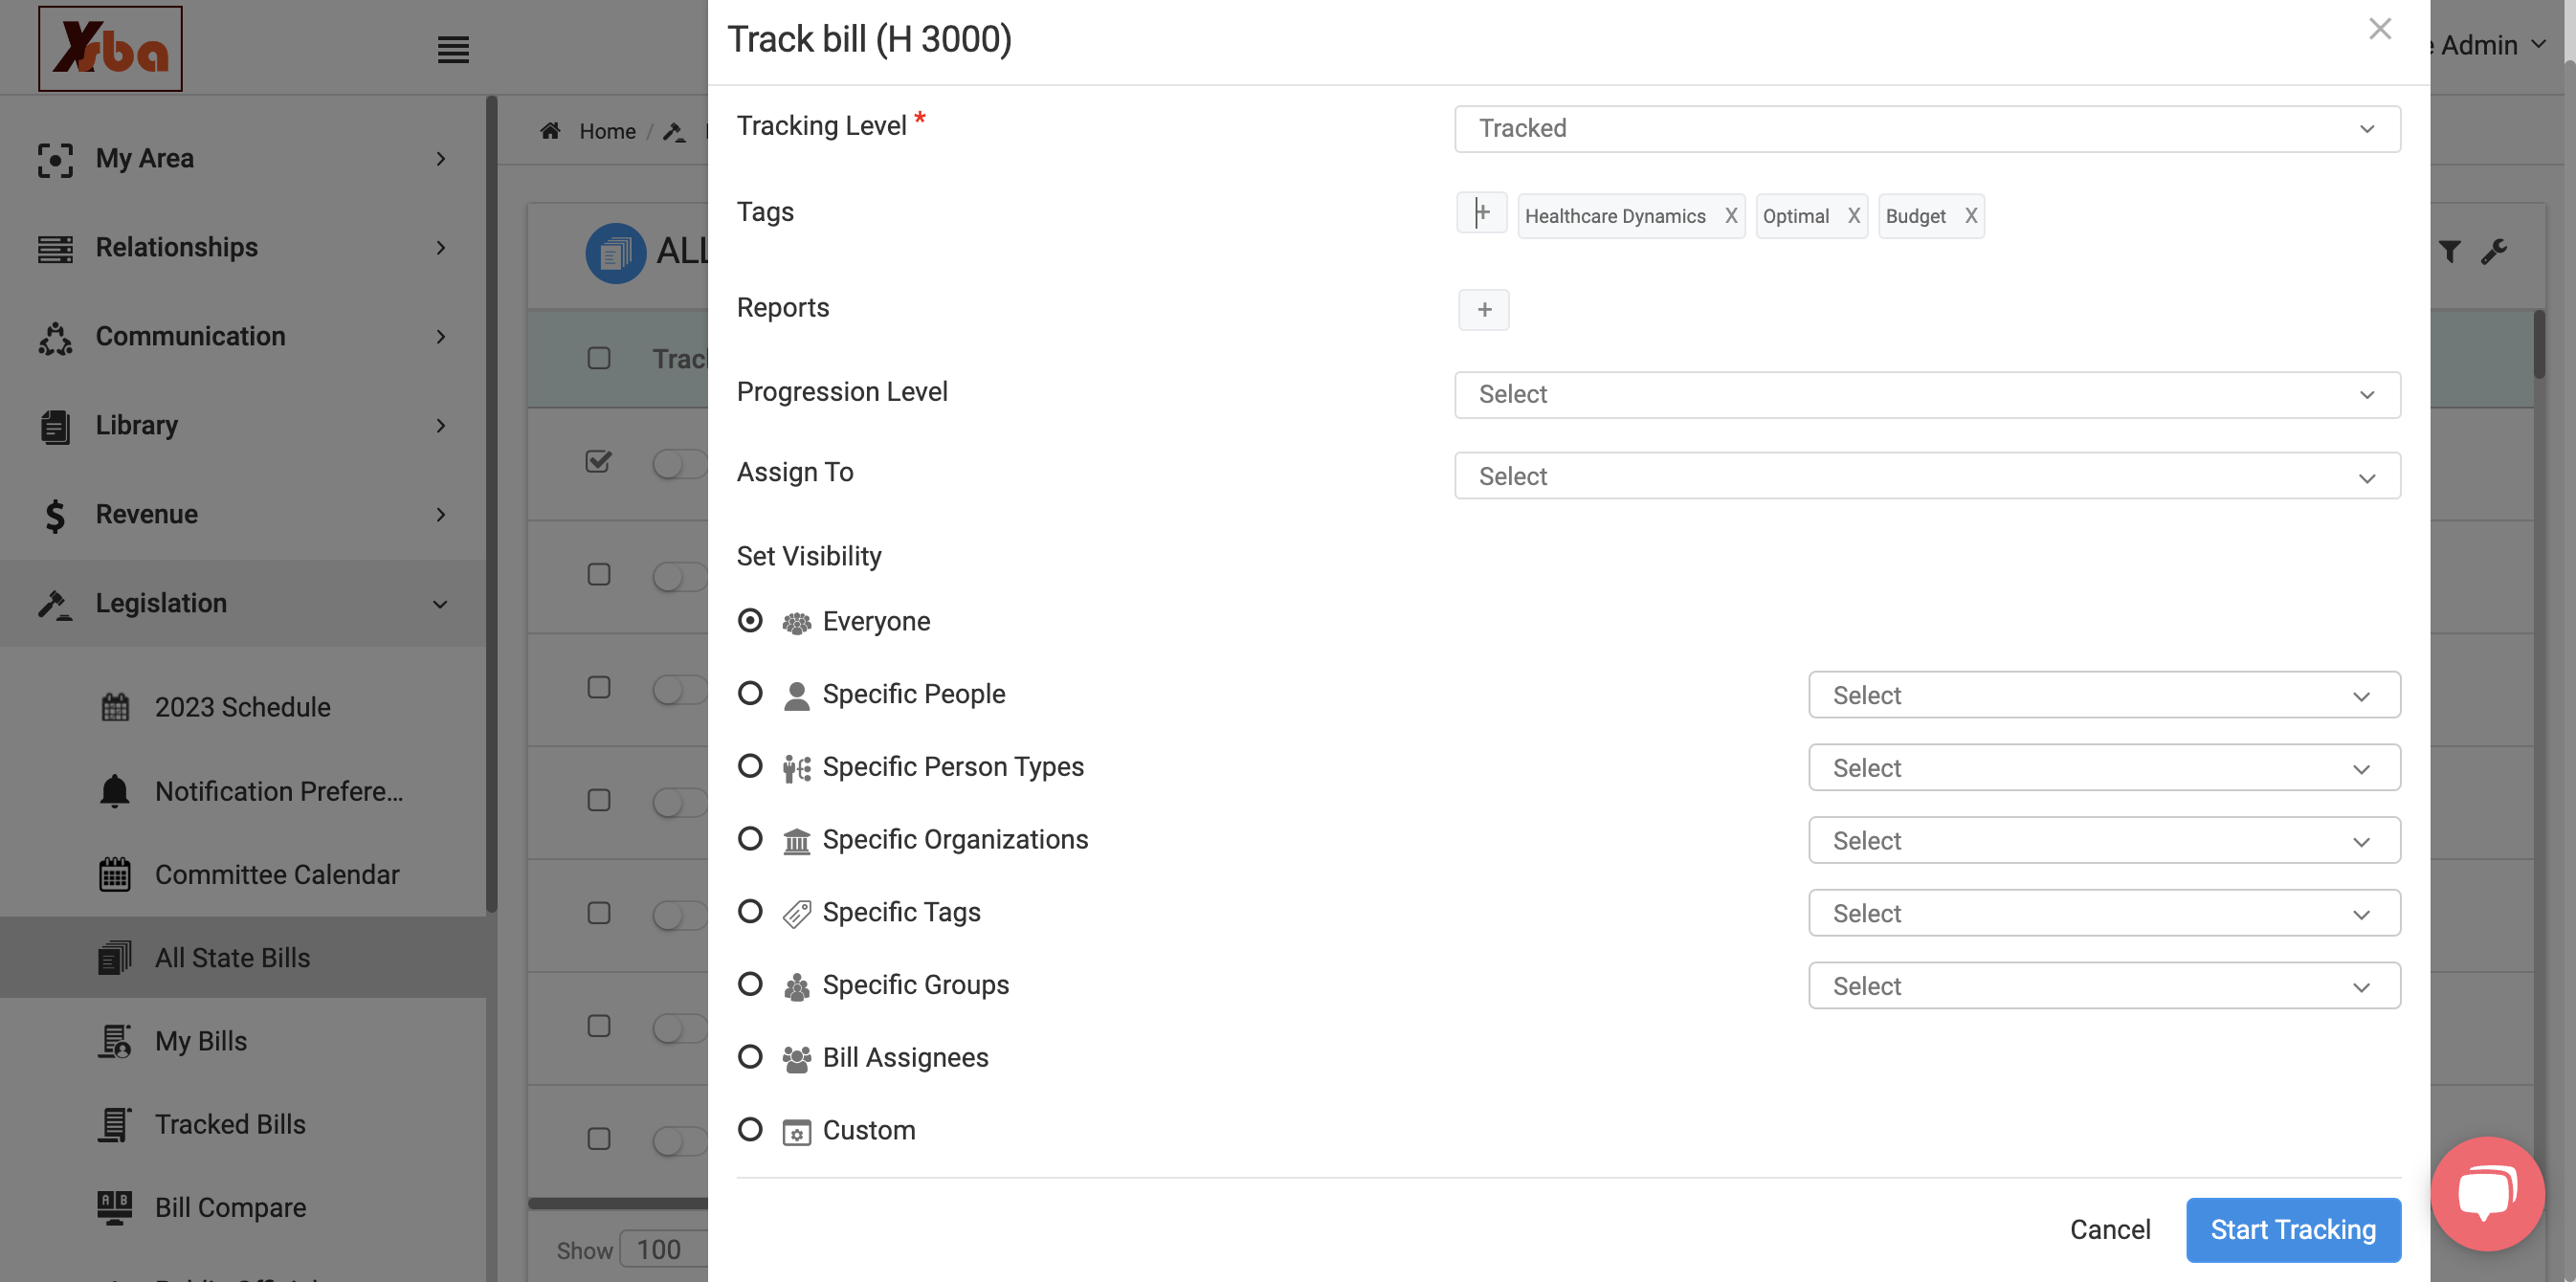Open Progression Level dropdown
The height and width of the screenshot is (1282, 2576).
[1927, 395]
